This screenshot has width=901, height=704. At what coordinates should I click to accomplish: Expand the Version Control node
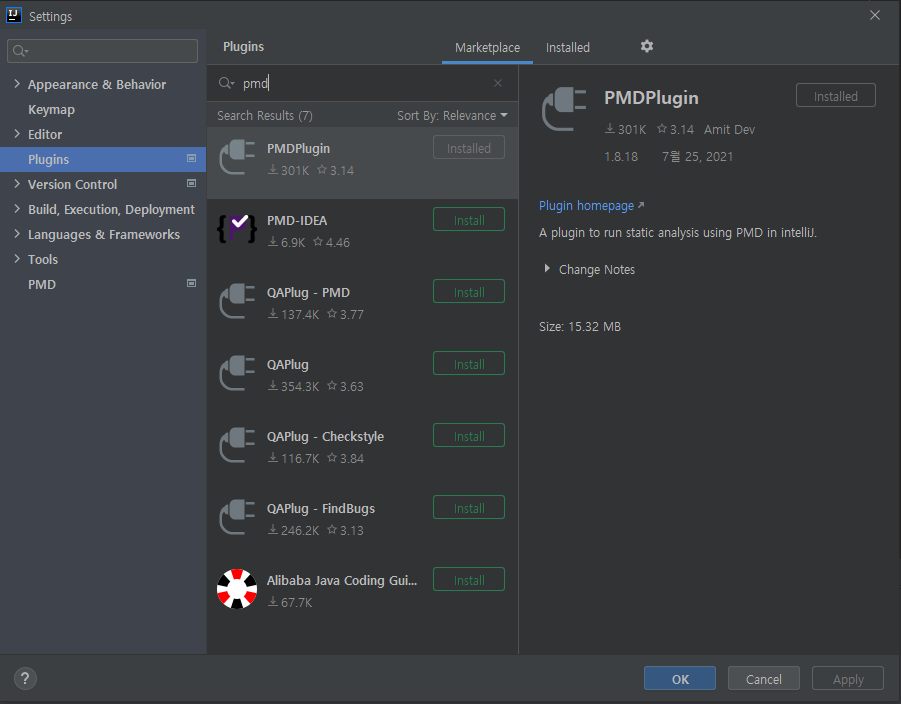pos(17,183)
